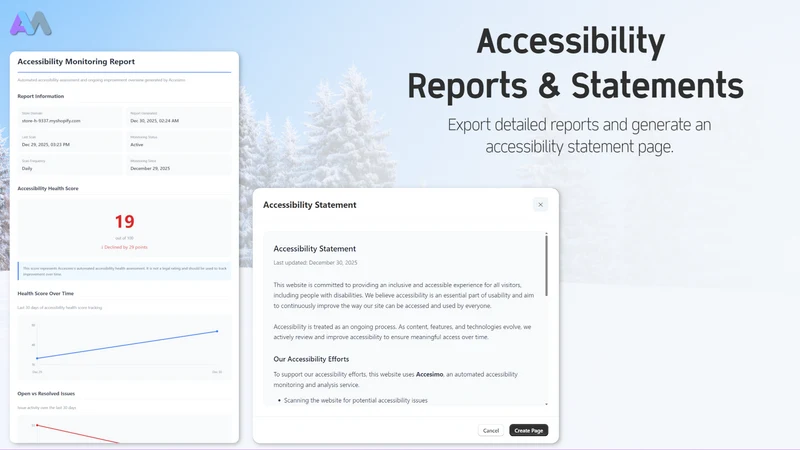The image size is (800, 450).
Task: Click the Accessibility Monitoring Report title
Action: pyautogui.click(x=76, y=61)
